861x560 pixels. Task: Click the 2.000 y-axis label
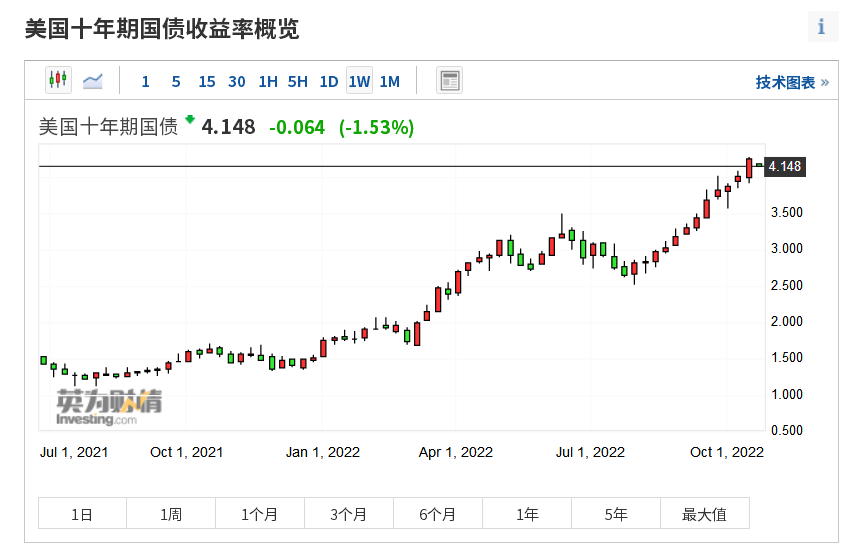787,321
